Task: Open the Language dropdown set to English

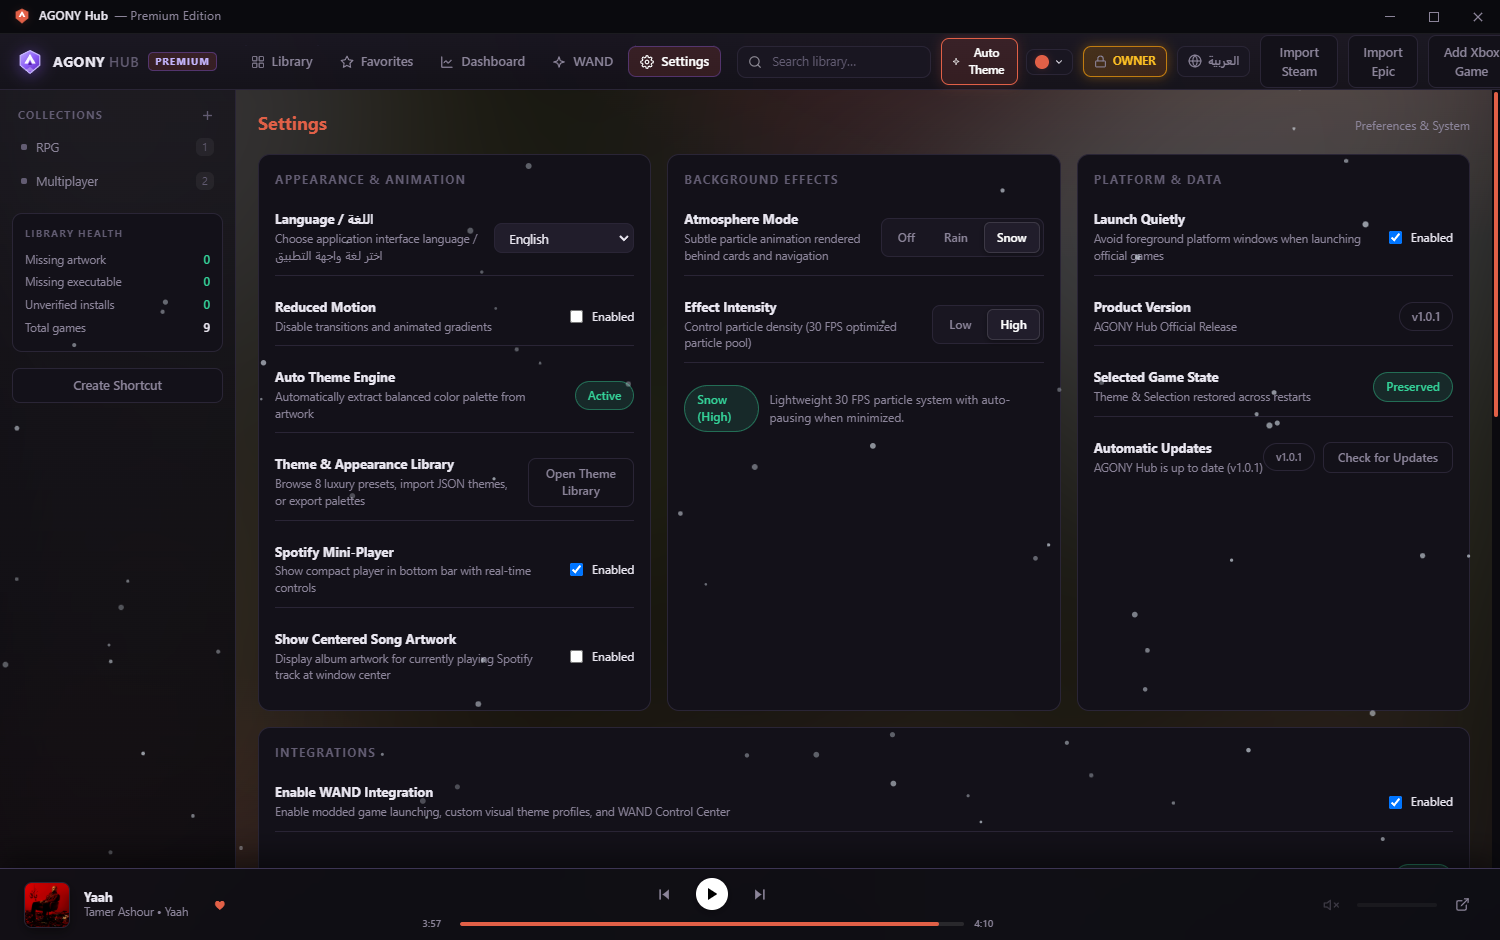Action: 564,239
